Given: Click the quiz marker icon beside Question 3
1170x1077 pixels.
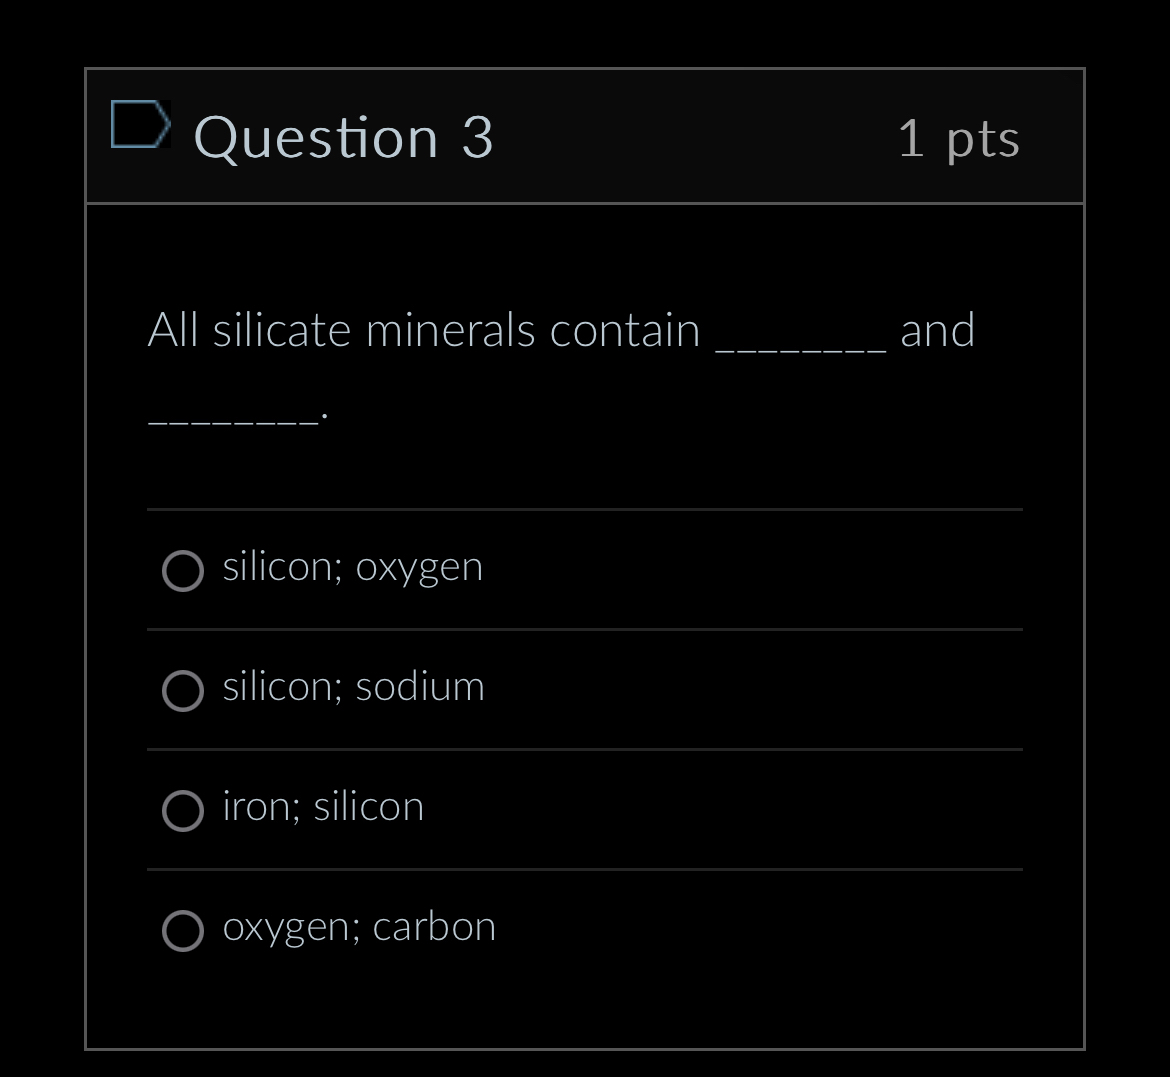Looking at the screenshot, I should click(x=140, y=124).
